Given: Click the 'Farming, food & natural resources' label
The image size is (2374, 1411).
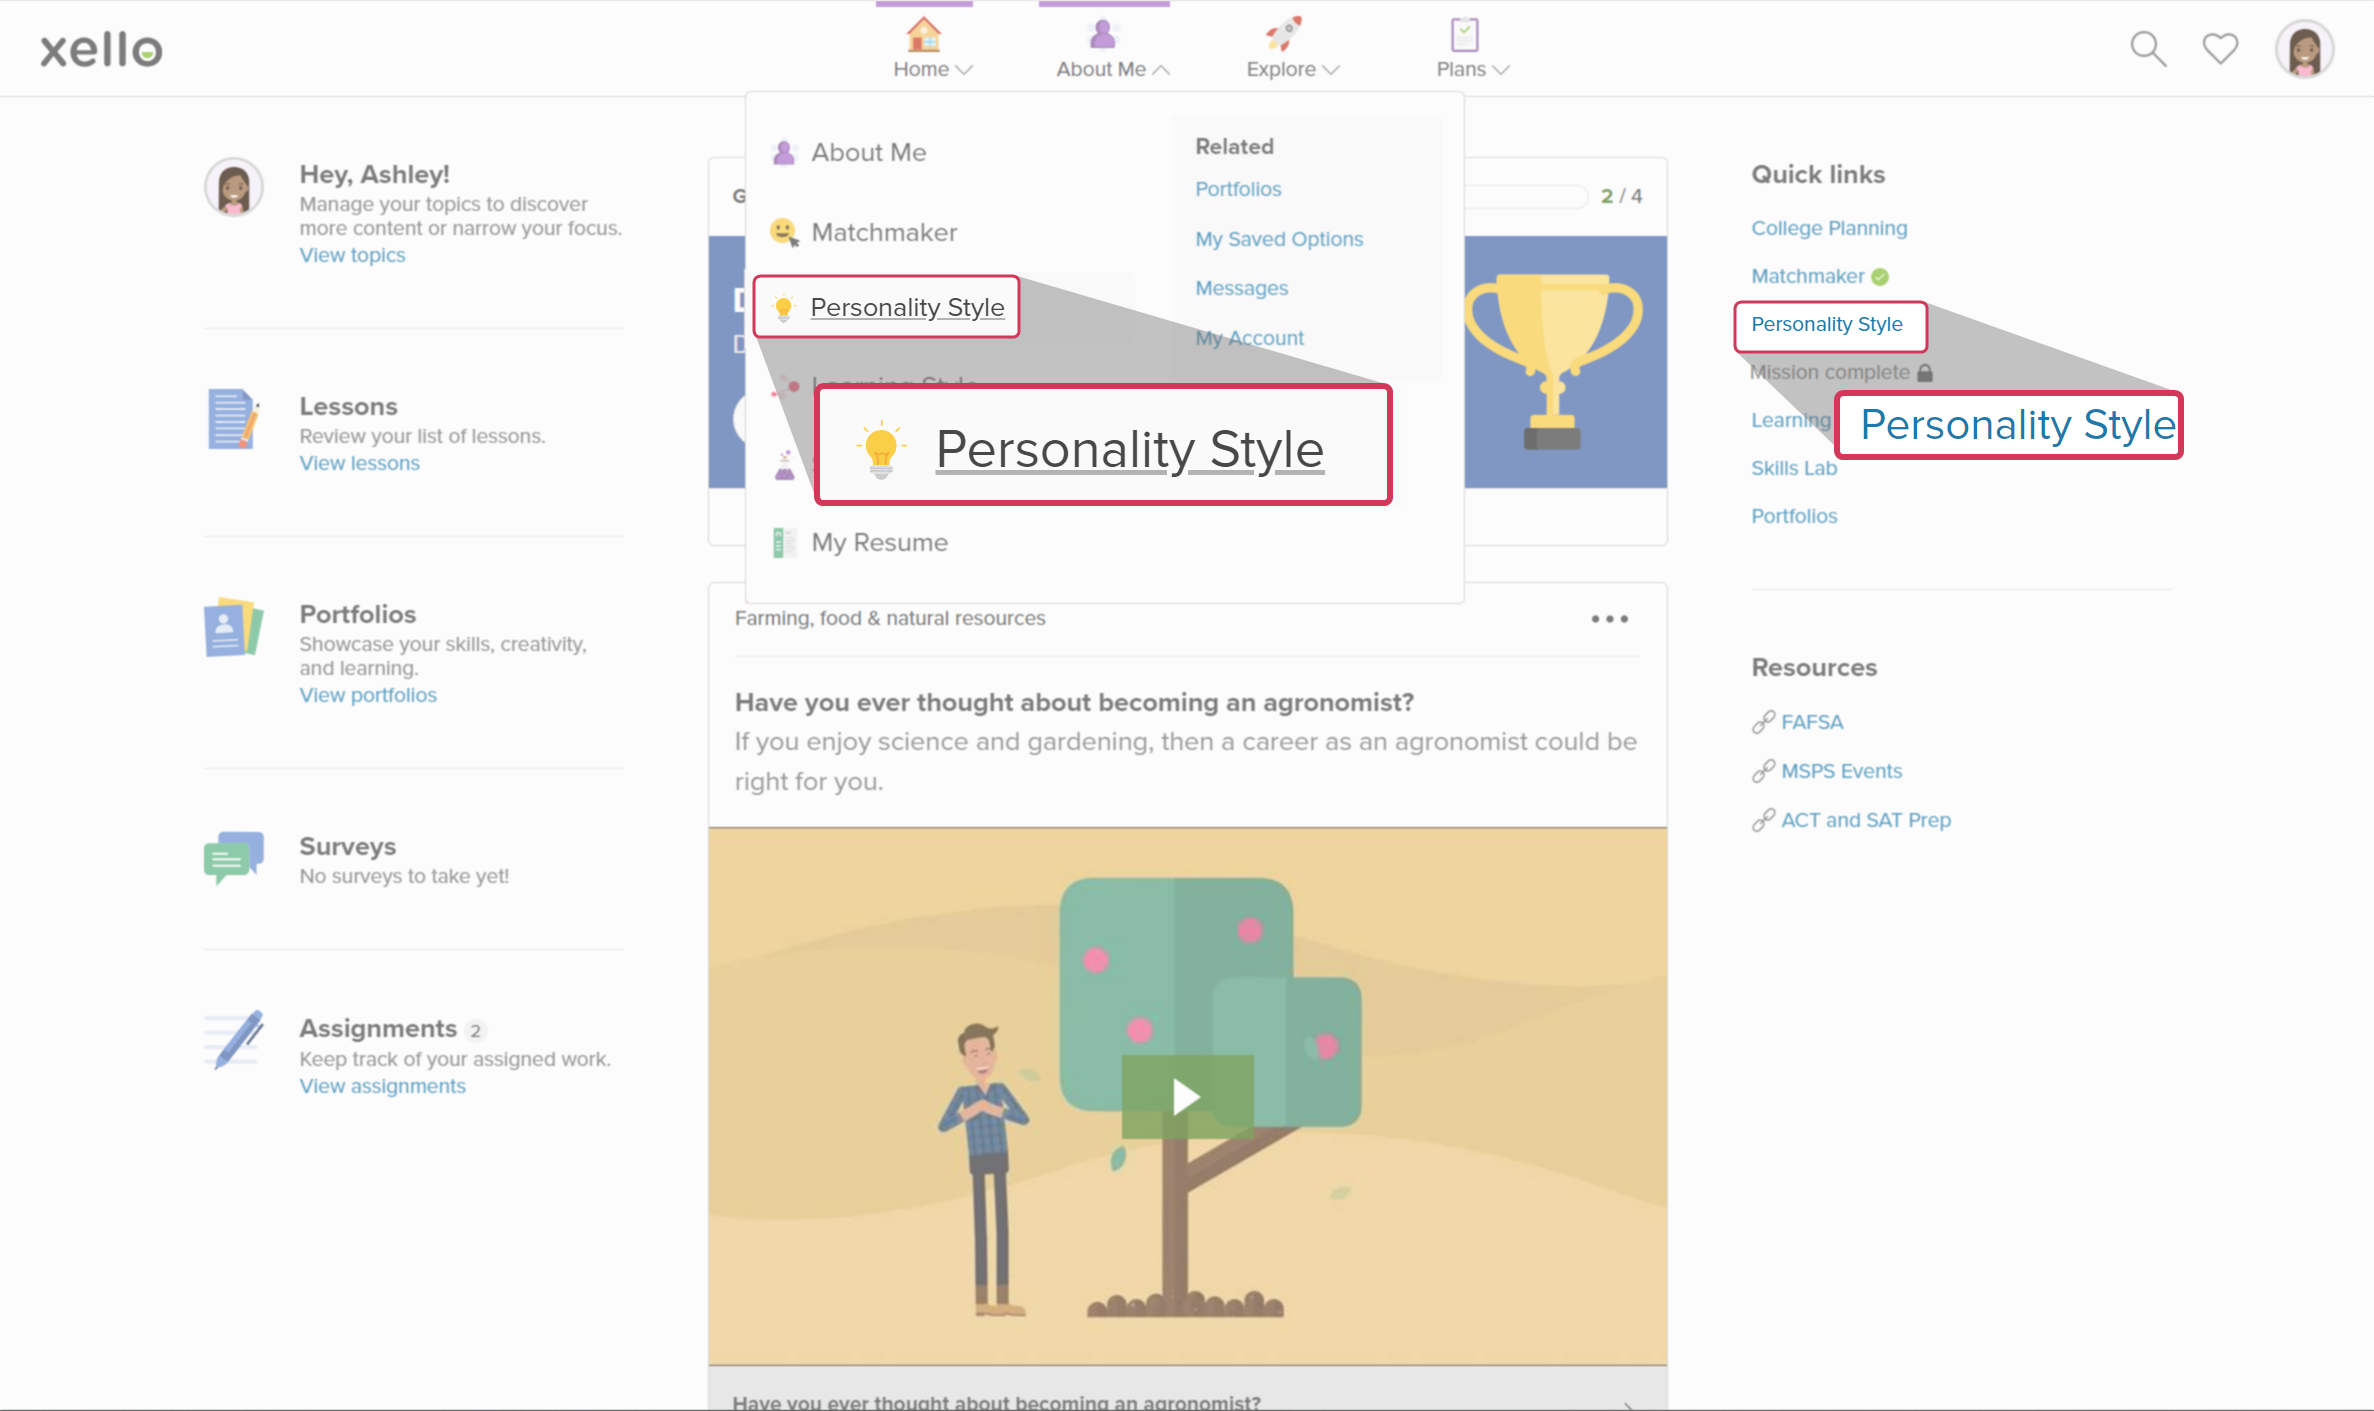Looking at the screenshot, I should 890,618.
